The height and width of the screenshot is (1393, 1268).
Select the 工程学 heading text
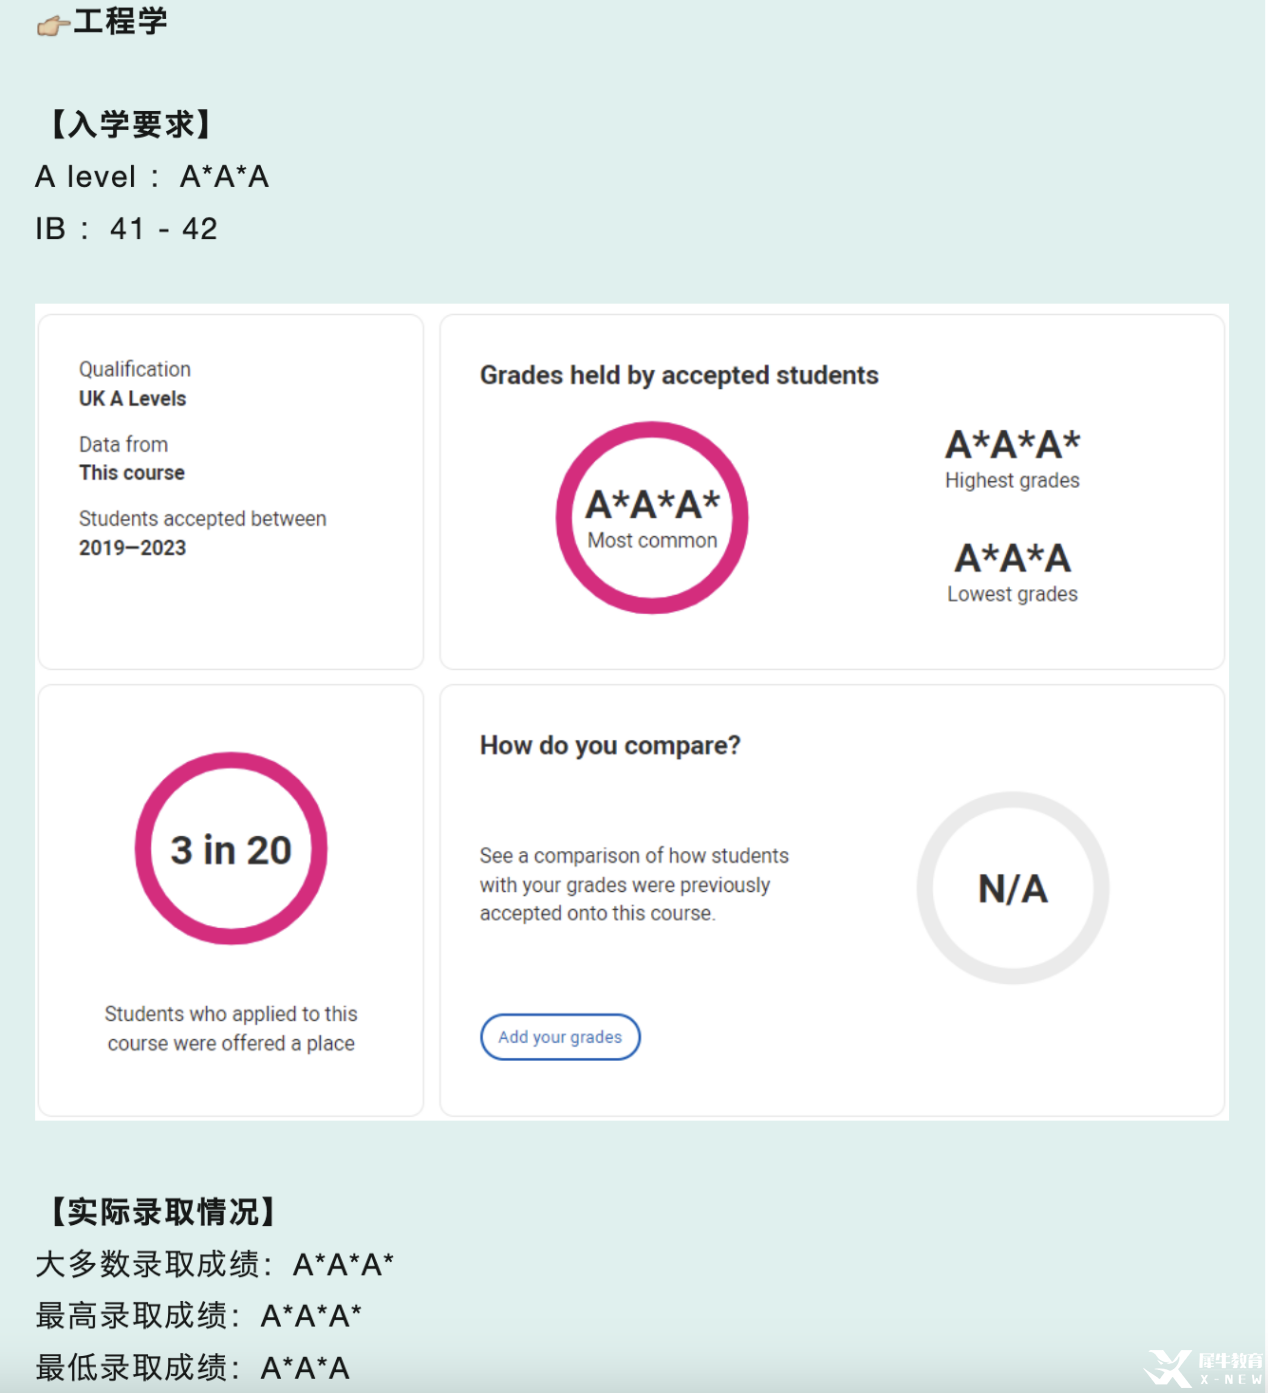click(x=121, y=21)
